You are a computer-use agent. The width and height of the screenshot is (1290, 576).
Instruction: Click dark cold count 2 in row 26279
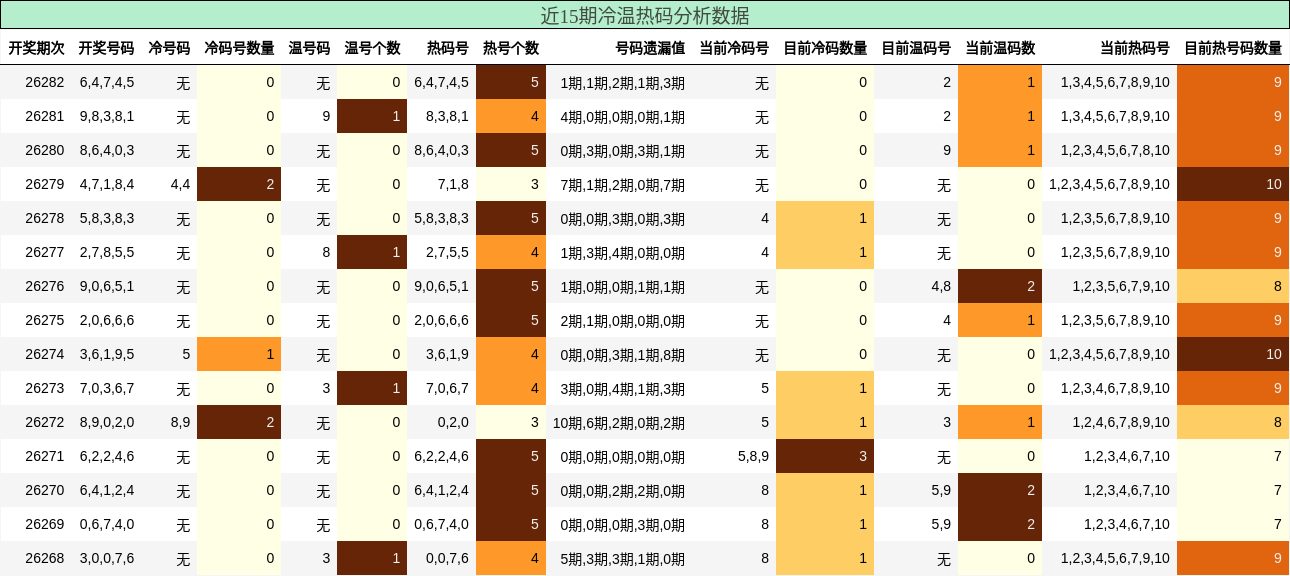(239, 184)
